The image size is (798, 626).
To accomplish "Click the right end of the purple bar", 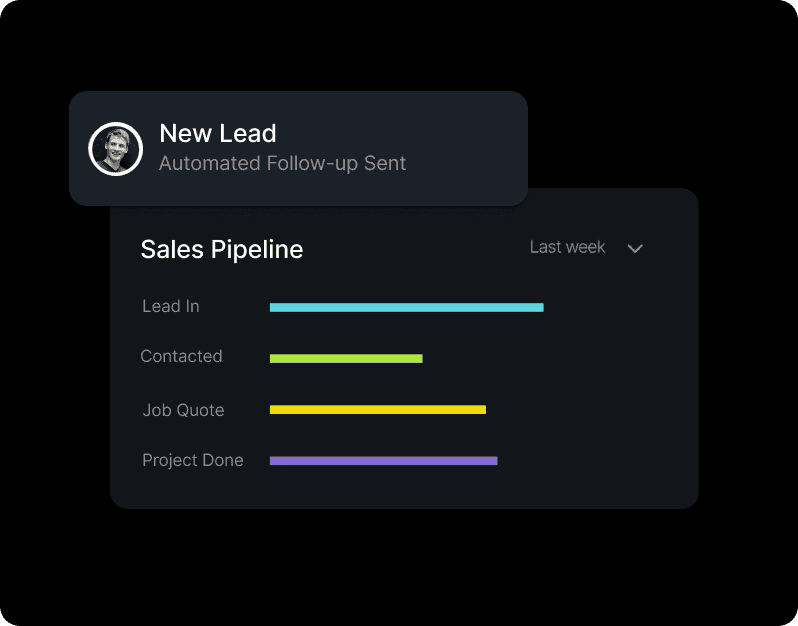I will (494, 461).
